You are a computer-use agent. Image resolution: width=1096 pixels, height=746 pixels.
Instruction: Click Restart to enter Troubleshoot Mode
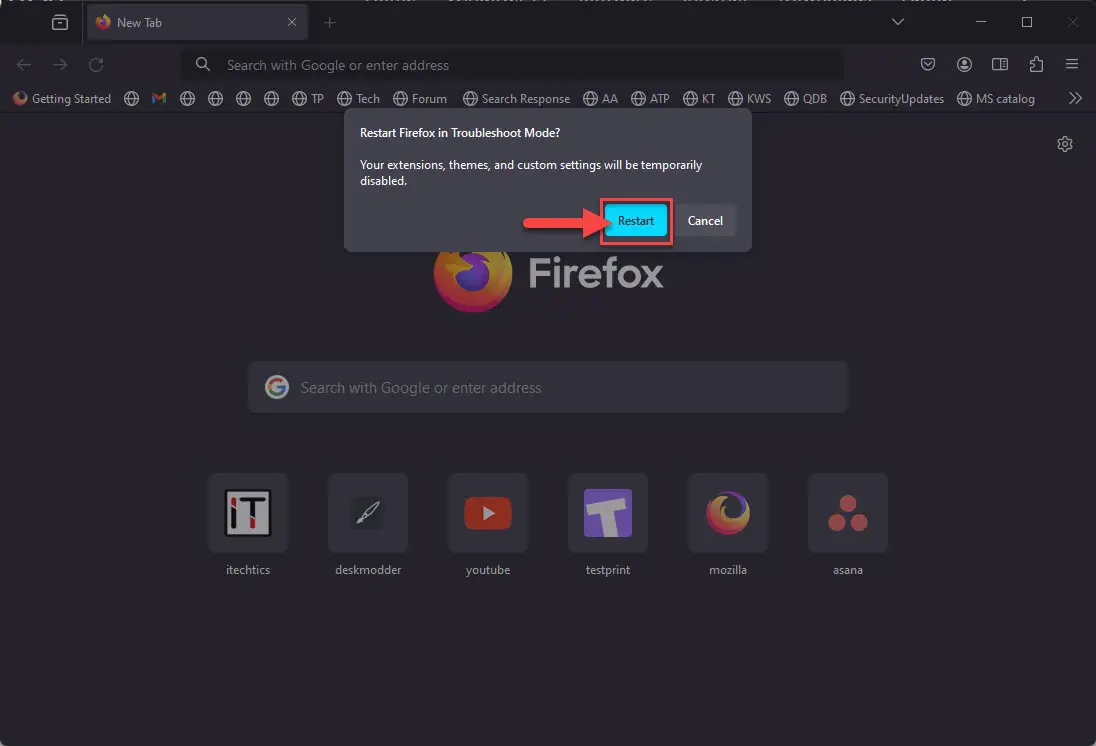click(636, 220)
